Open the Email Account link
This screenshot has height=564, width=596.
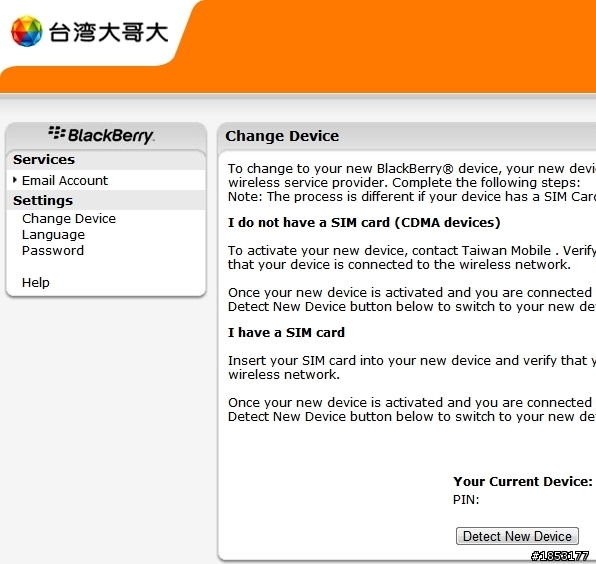65,181
